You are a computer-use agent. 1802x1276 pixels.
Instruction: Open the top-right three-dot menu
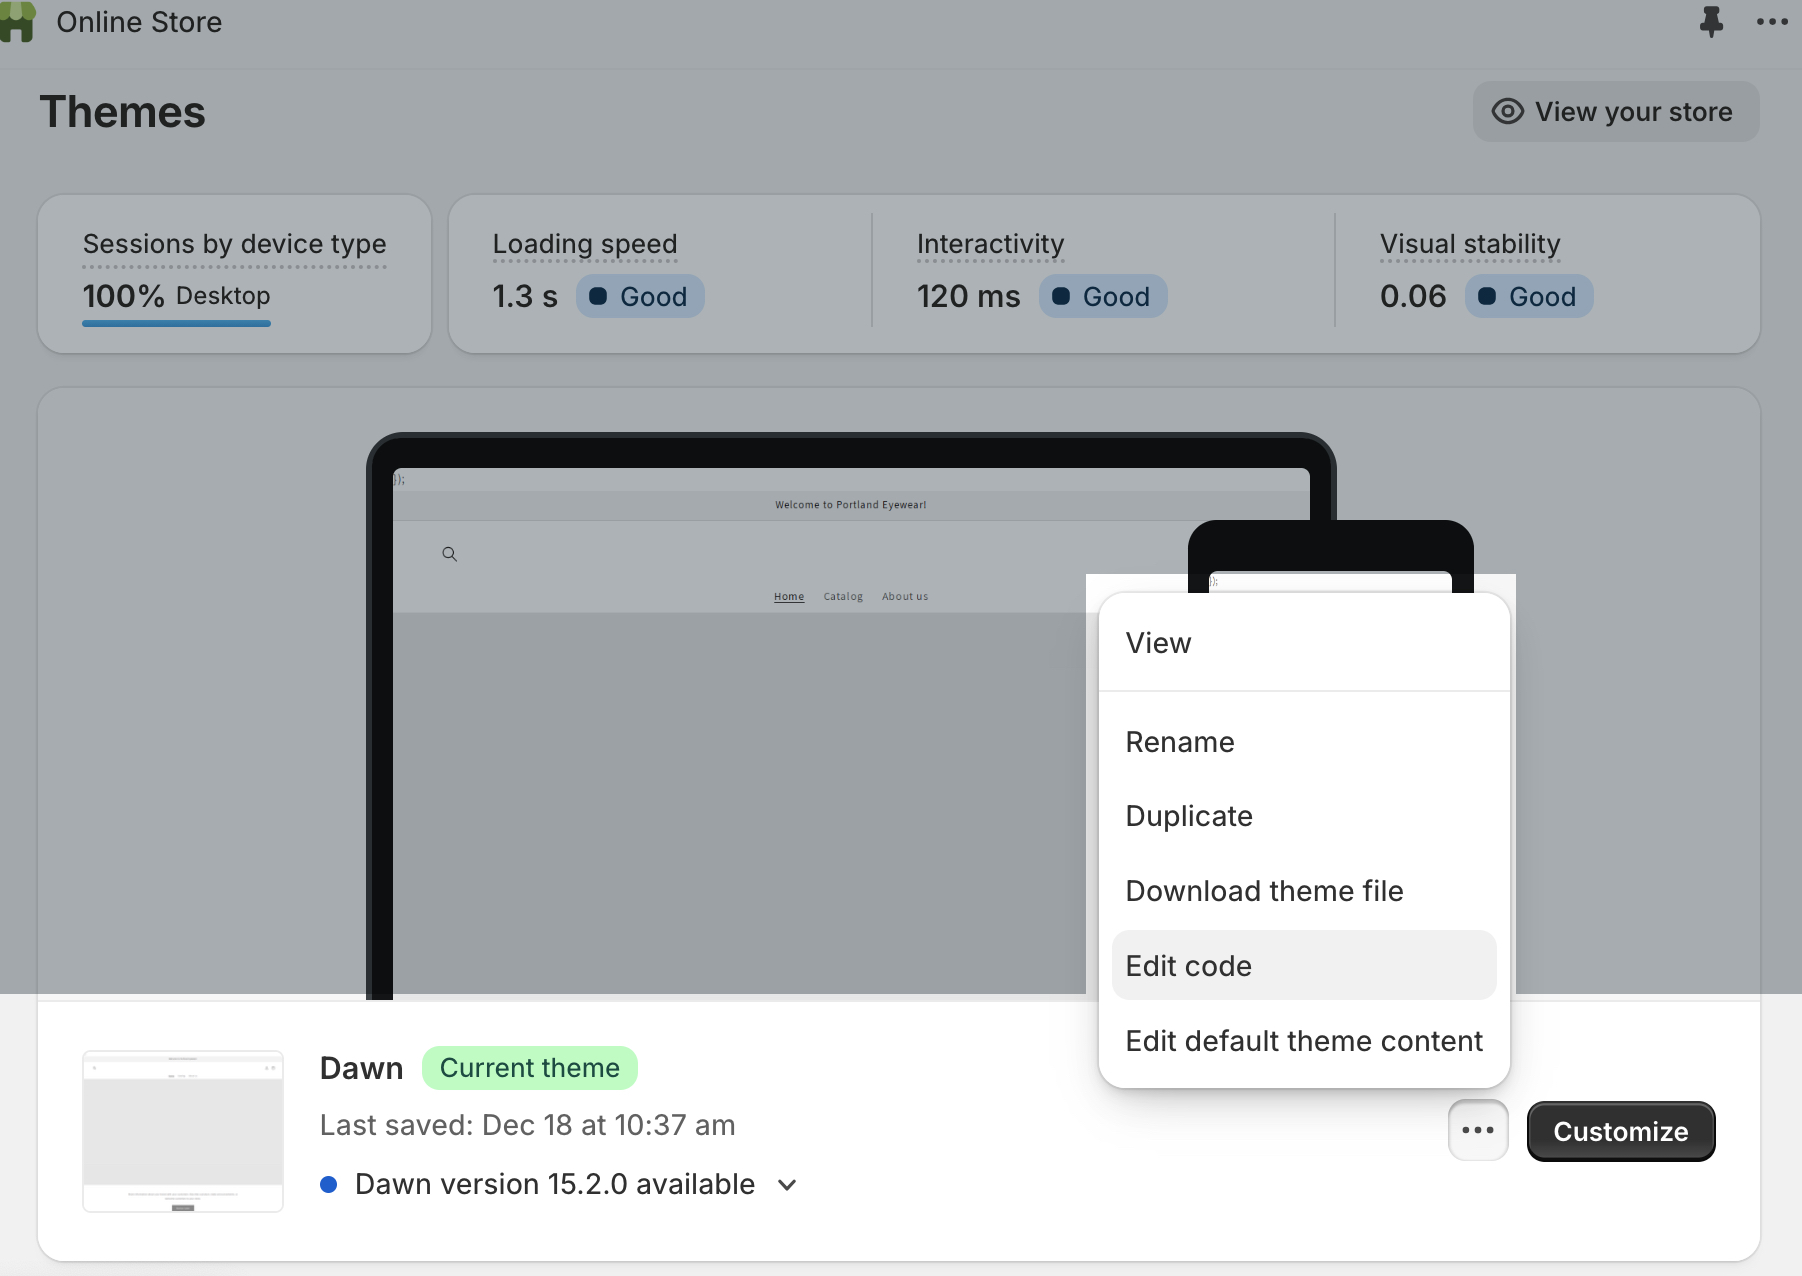click(1771, 22)
